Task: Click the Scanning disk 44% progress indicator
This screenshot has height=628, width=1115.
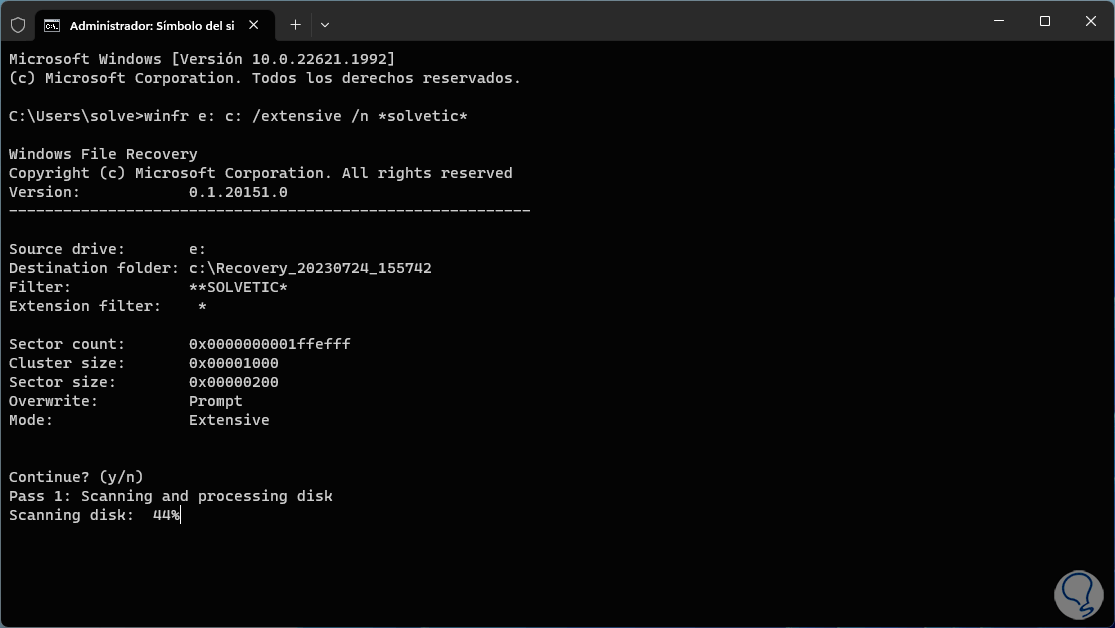Action: pos(95,515)
